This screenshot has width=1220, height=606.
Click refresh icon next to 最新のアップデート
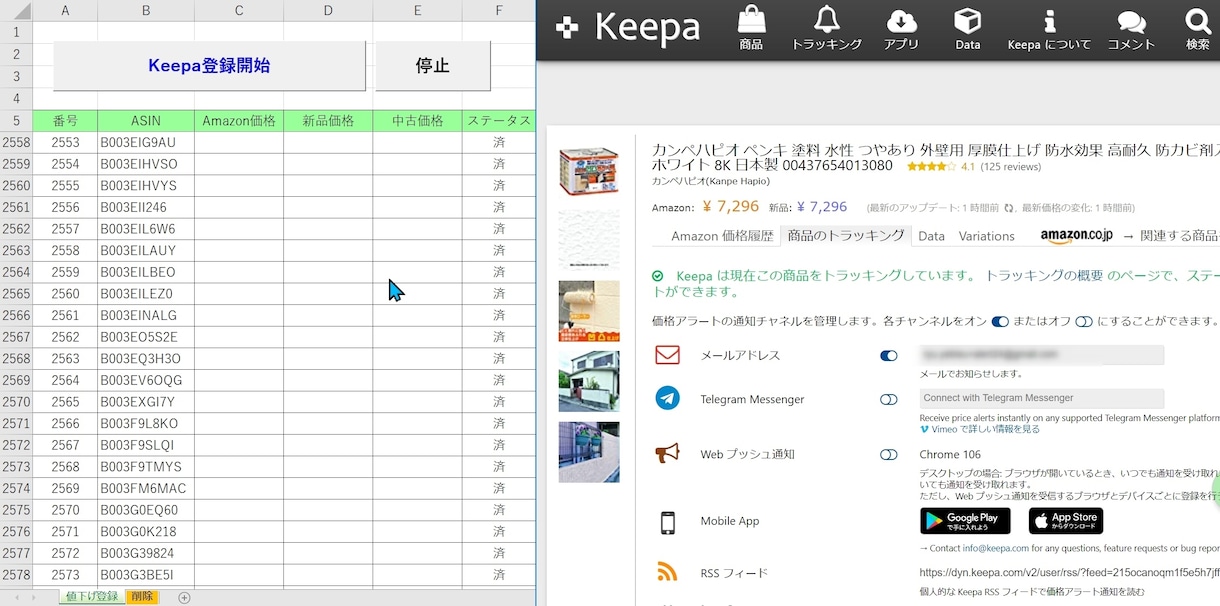tap(1009, 208)
